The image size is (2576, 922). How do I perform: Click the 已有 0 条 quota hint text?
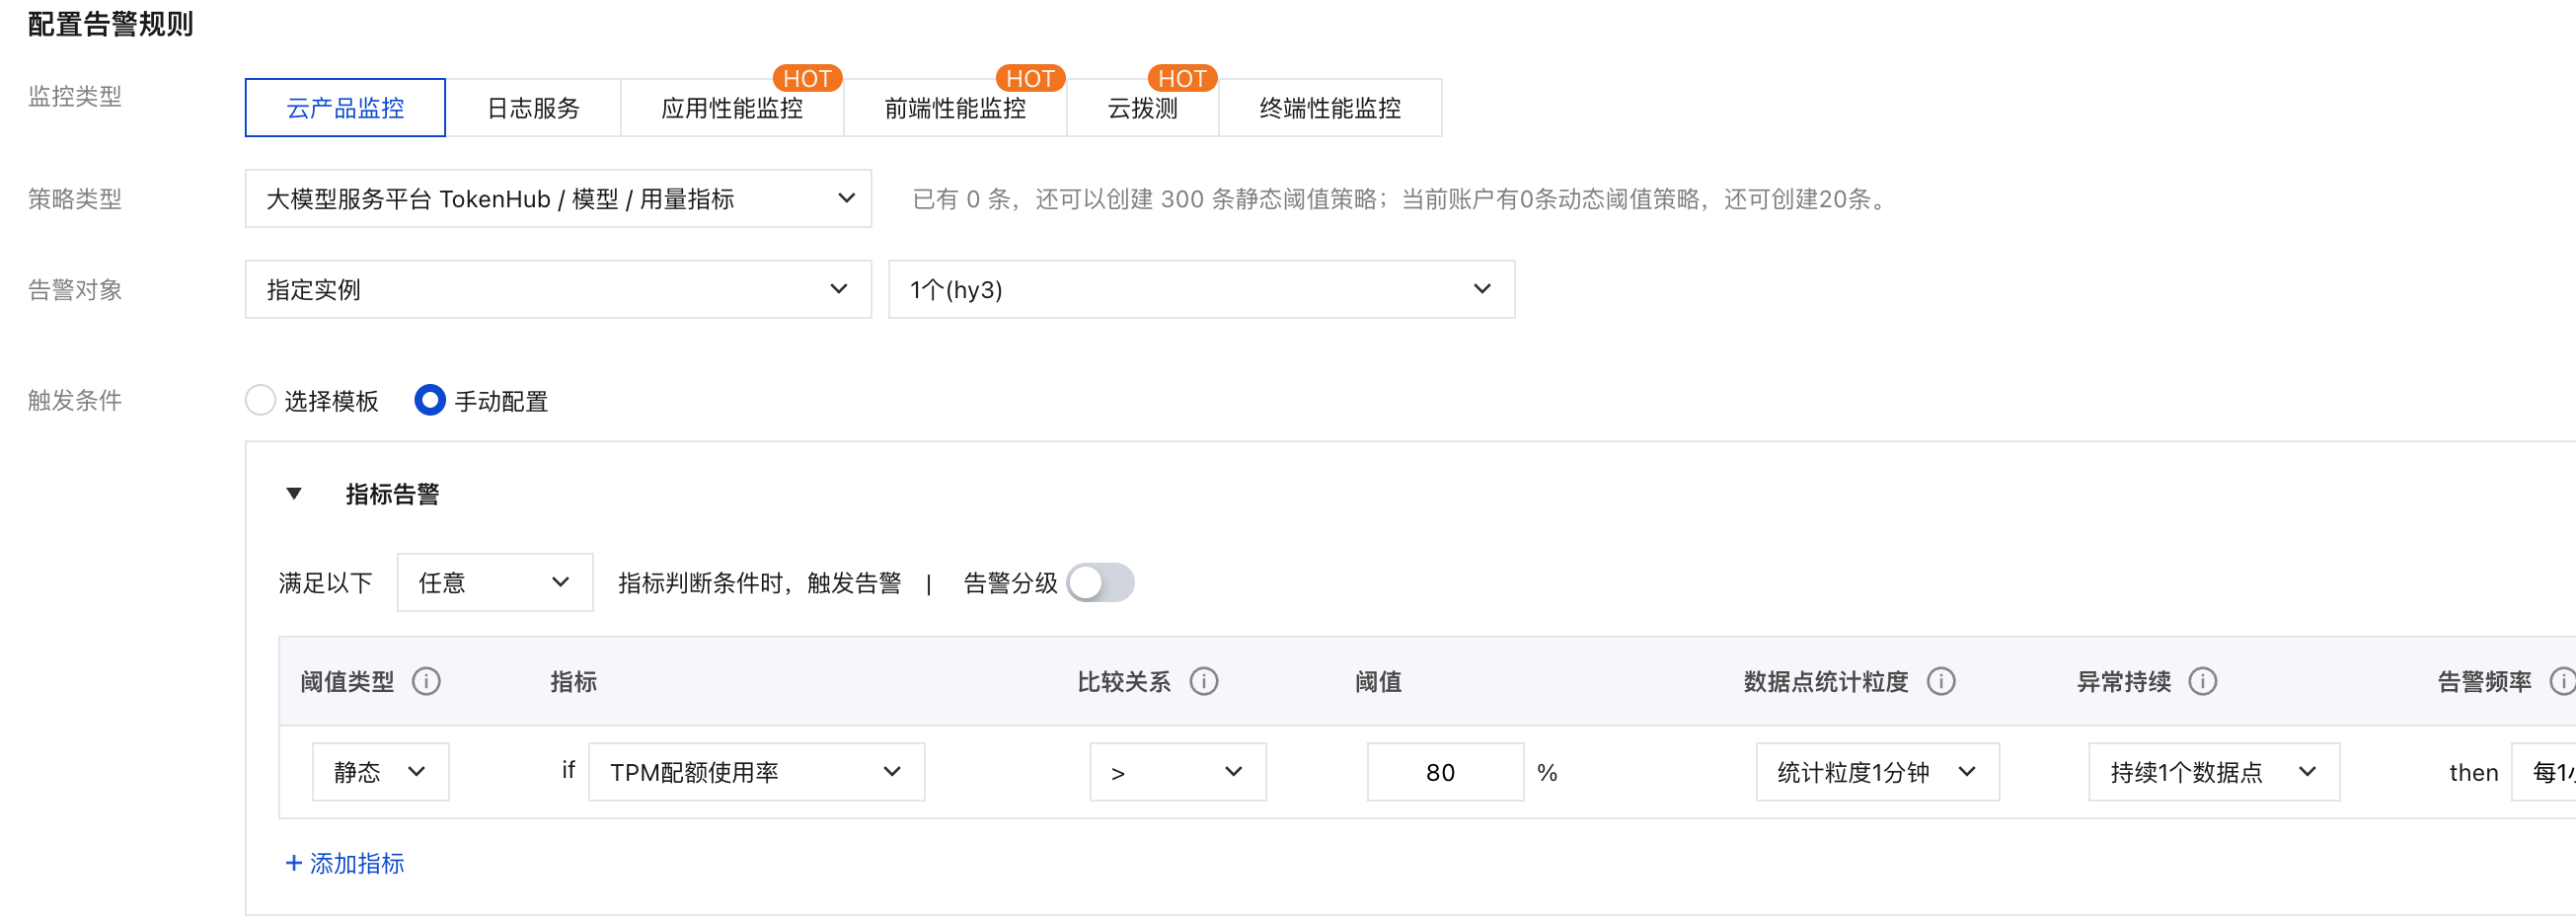point(1400,199)
